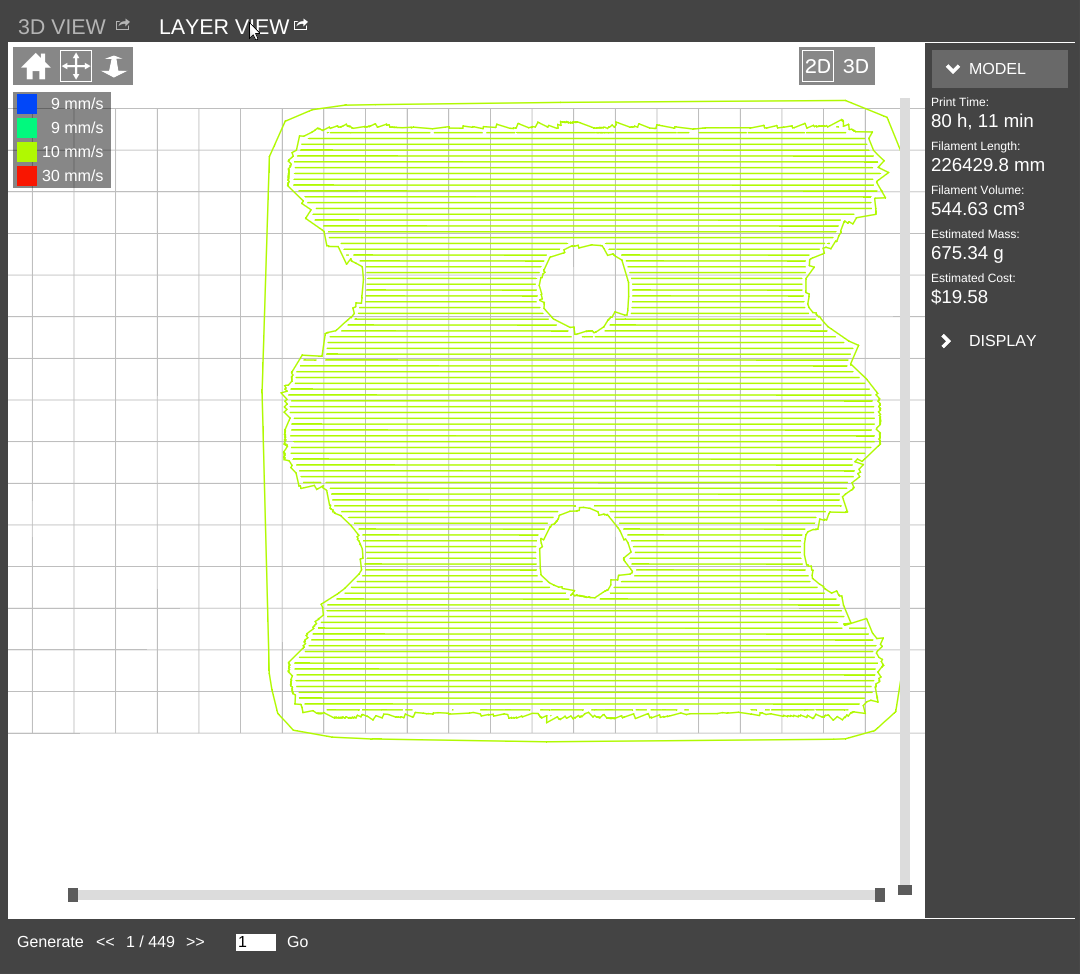Reset view with the home icon
Image resolution: width=1080 pixels, height=974 pixels.
[36, 66]
